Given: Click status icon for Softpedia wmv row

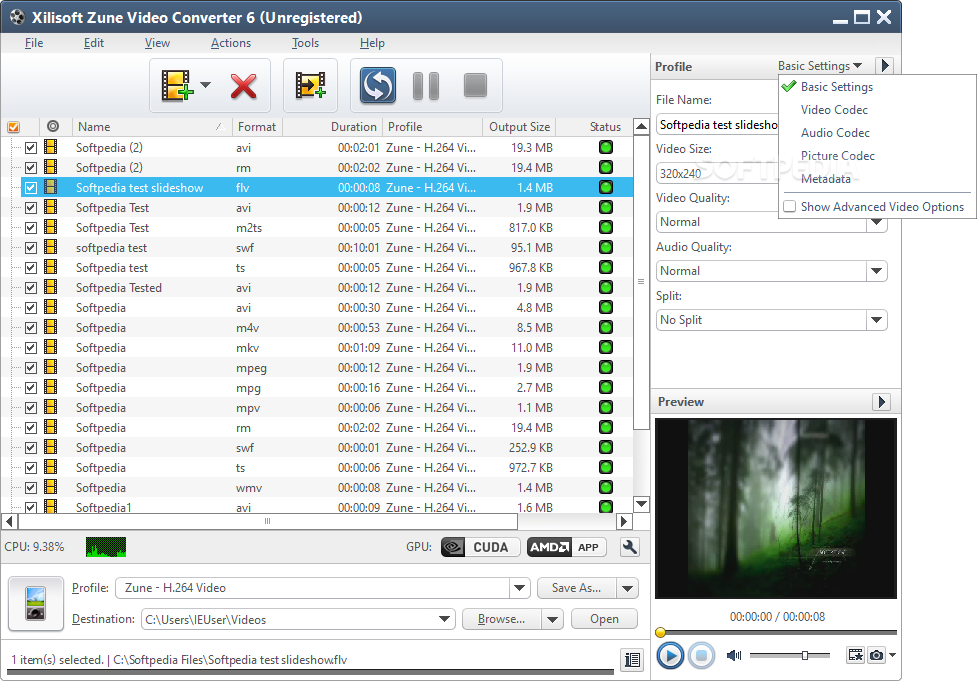Looking at the screenshot, I should coord(606,487).
